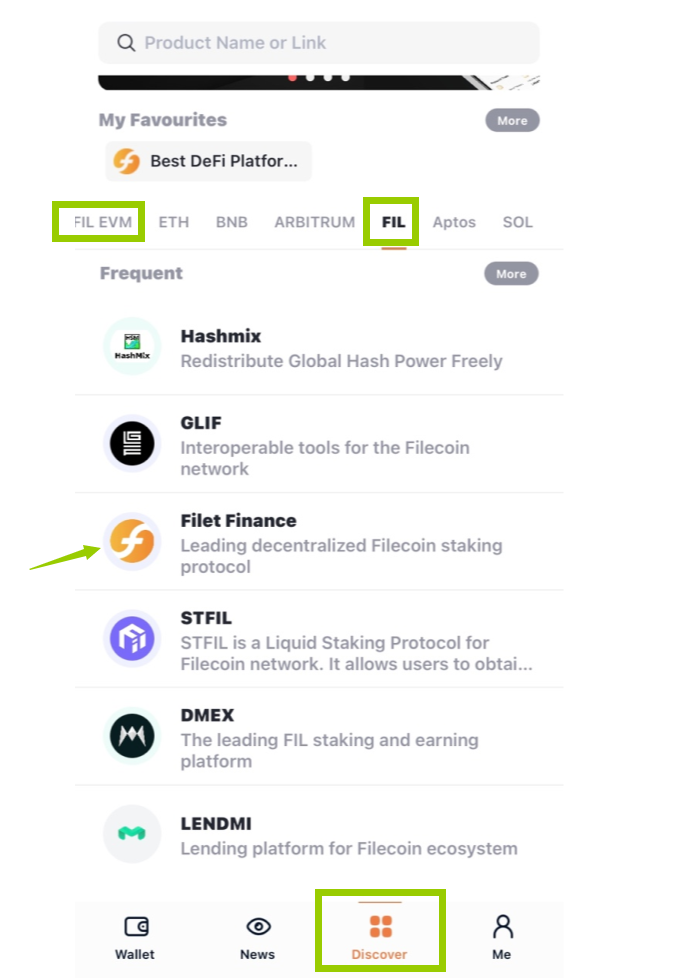Tap the STFIL purple icon
The height and width of the screenshot is (978, 679).
(x=132, y=639)
